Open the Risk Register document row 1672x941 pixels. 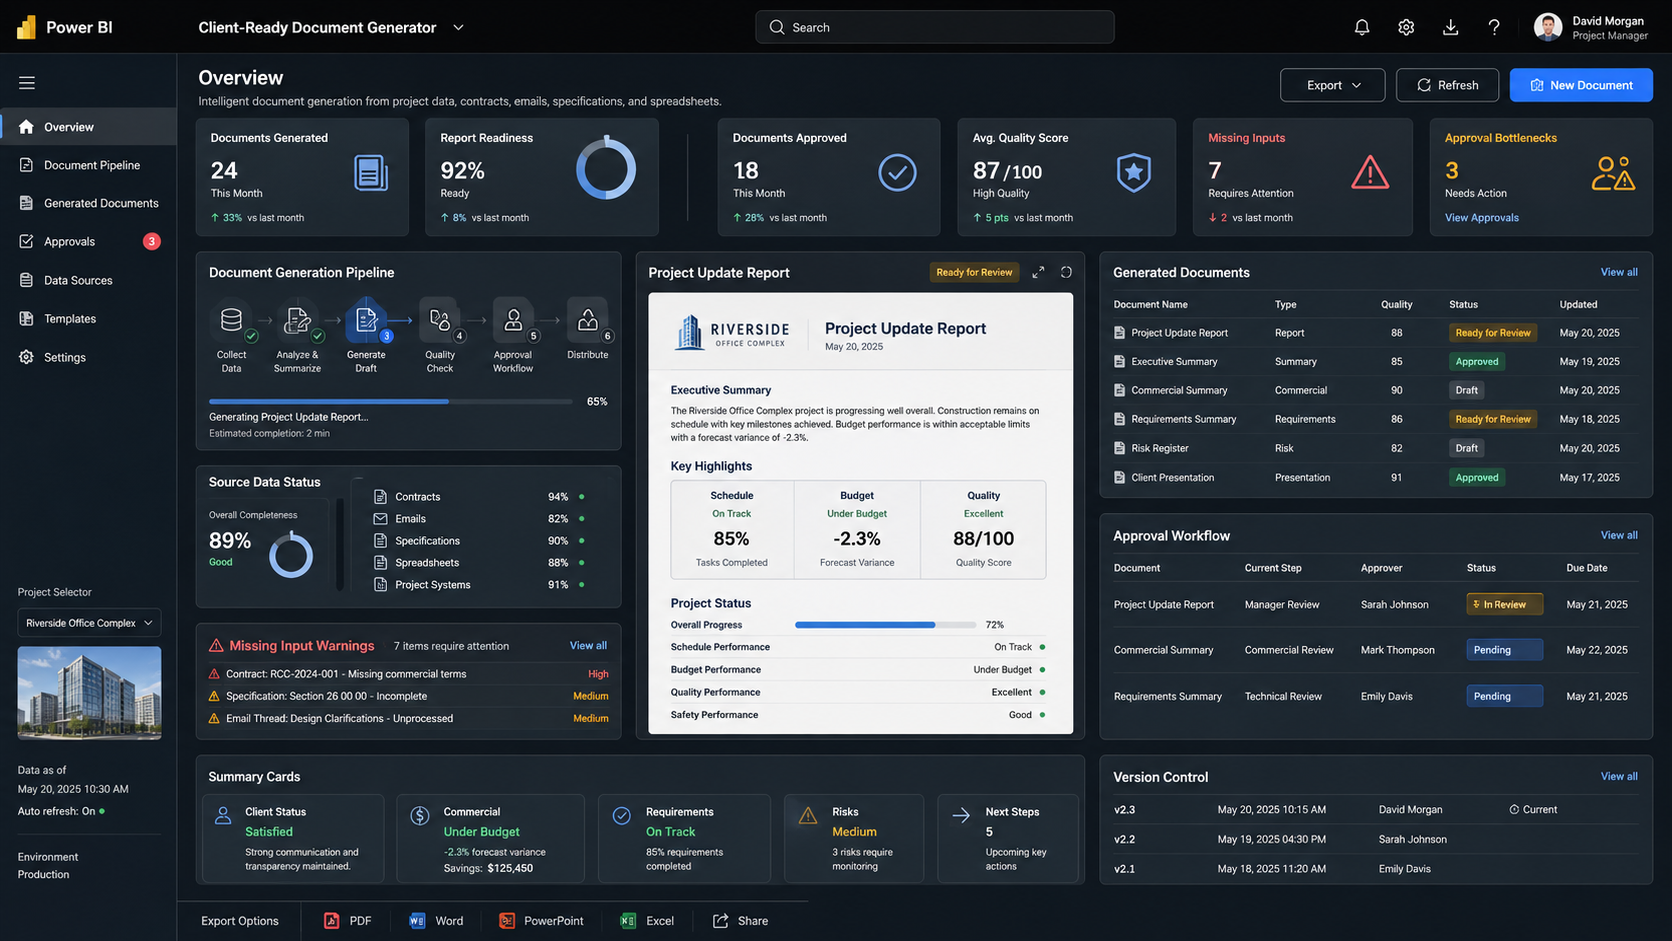tap(1375, 448)
